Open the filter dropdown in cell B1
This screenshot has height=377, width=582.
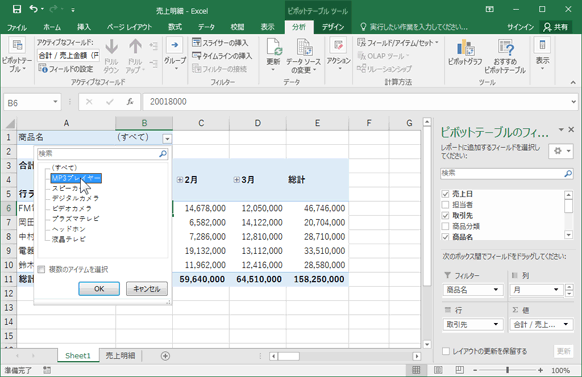point(167,138)
